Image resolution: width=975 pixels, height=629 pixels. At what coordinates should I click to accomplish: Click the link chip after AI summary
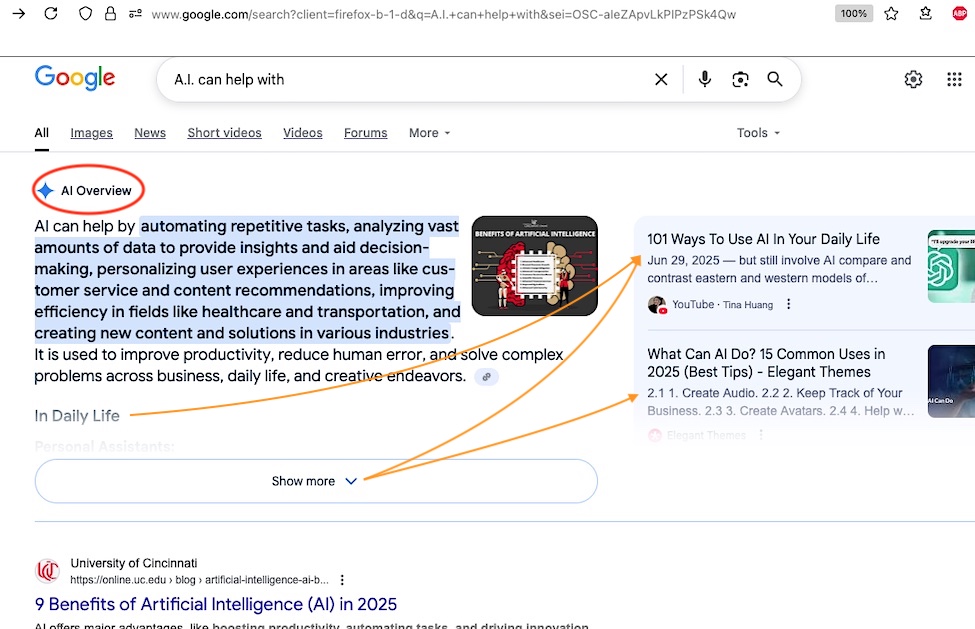point(486,377)
